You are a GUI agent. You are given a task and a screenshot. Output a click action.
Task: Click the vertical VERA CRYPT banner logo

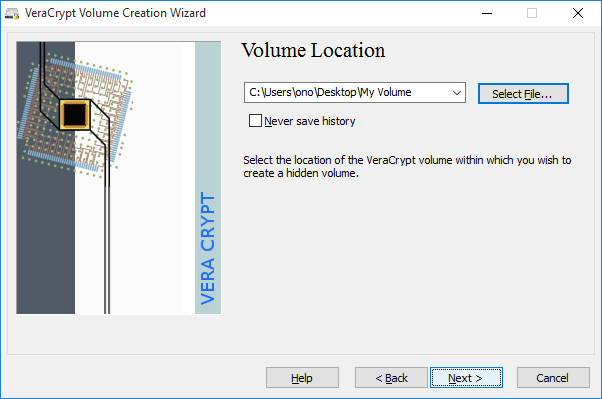click(208, 248)
